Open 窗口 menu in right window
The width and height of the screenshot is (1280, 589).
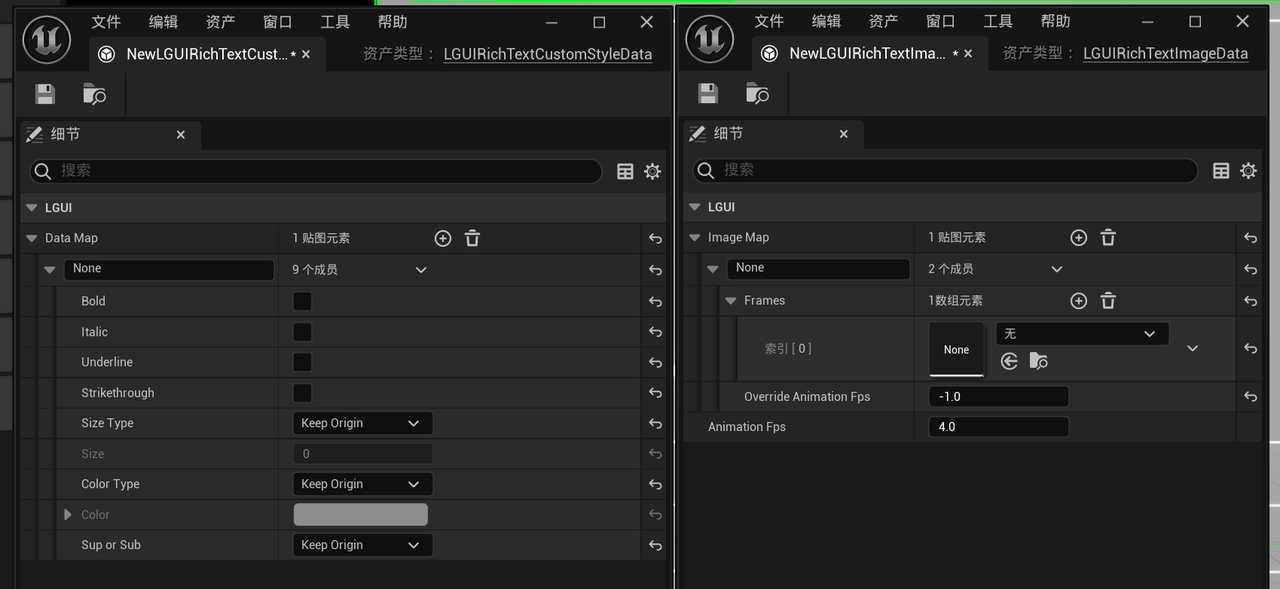point(940,21)
